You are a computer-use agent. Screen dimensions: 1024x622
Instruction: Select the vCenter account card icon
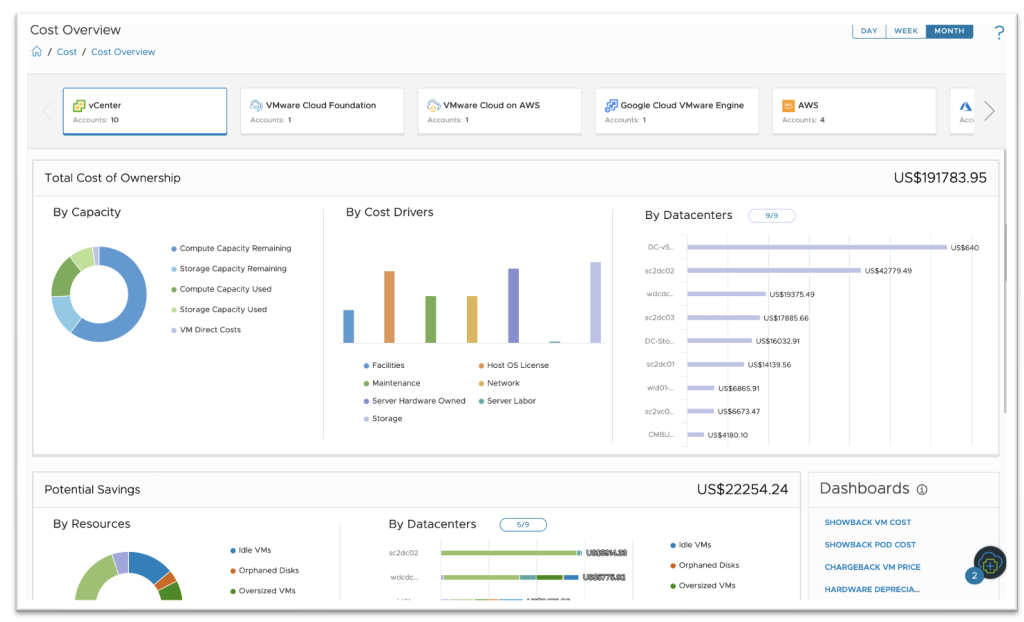[x=78, y=105]
